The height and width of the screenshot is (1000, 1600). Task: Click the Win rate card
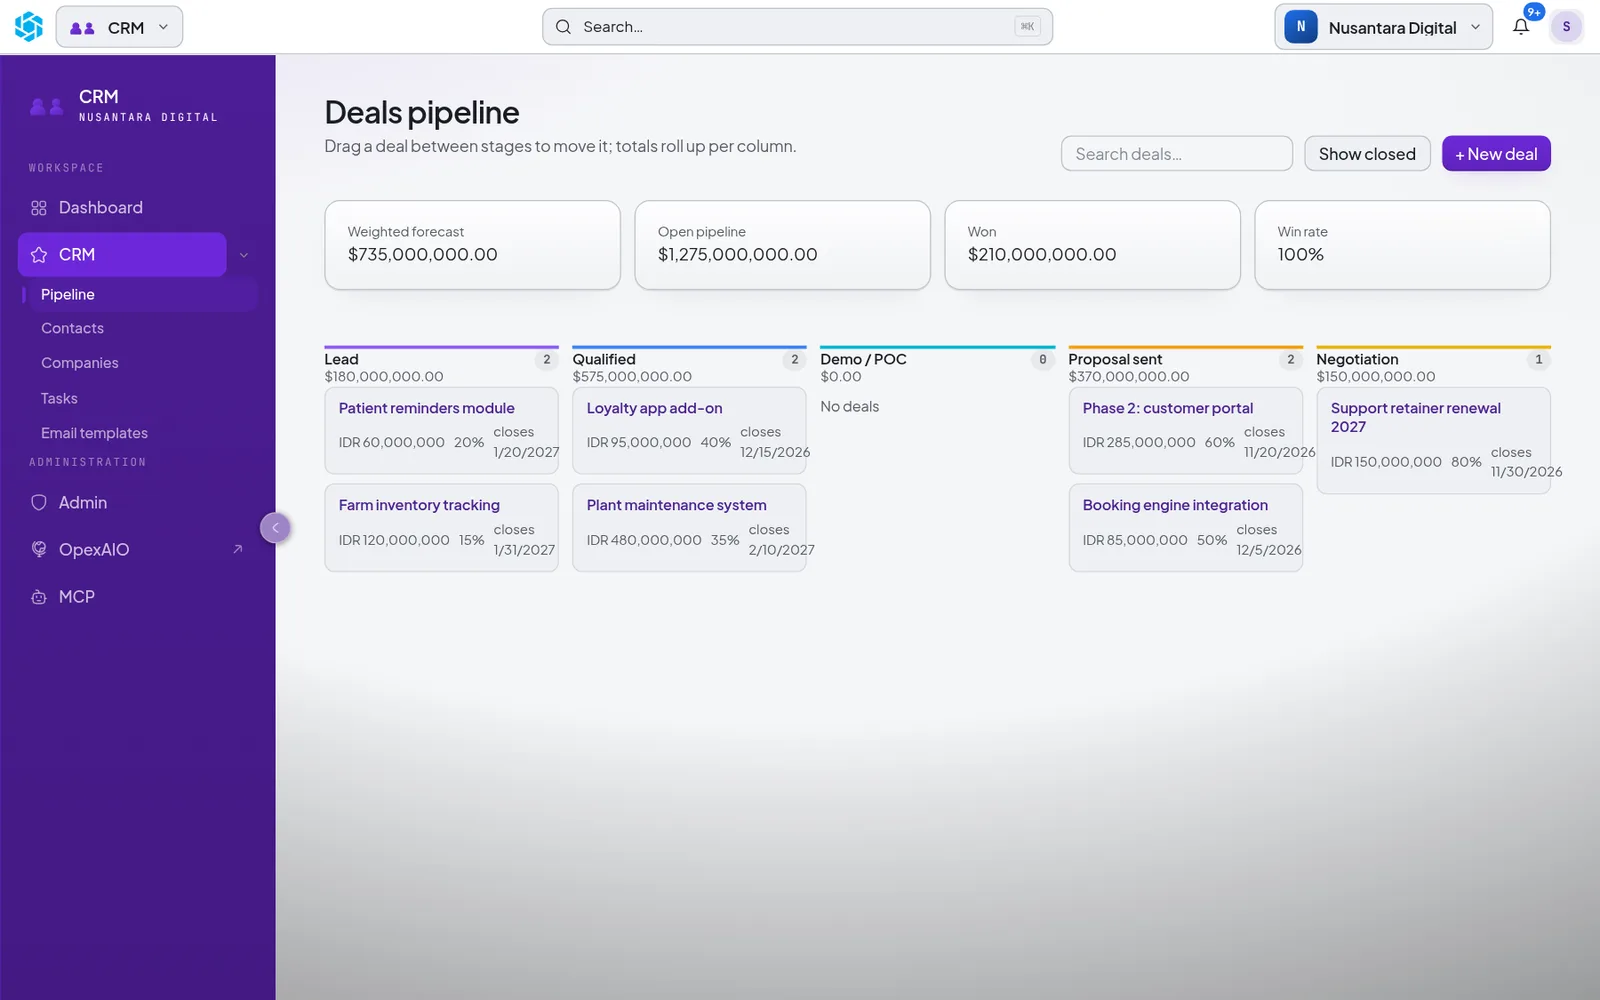(x=1402, y=245)
